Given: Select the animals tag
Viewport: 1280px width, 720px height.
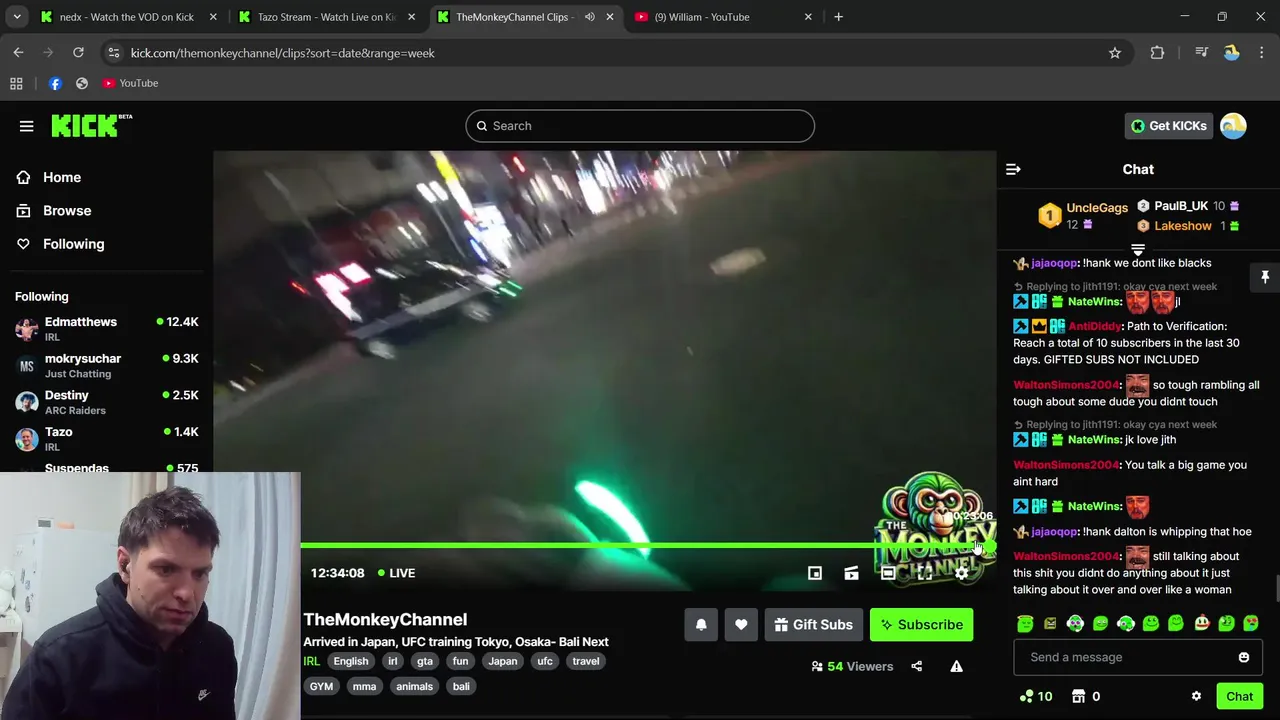Looking at the screenshot, I should click(414, 686).
